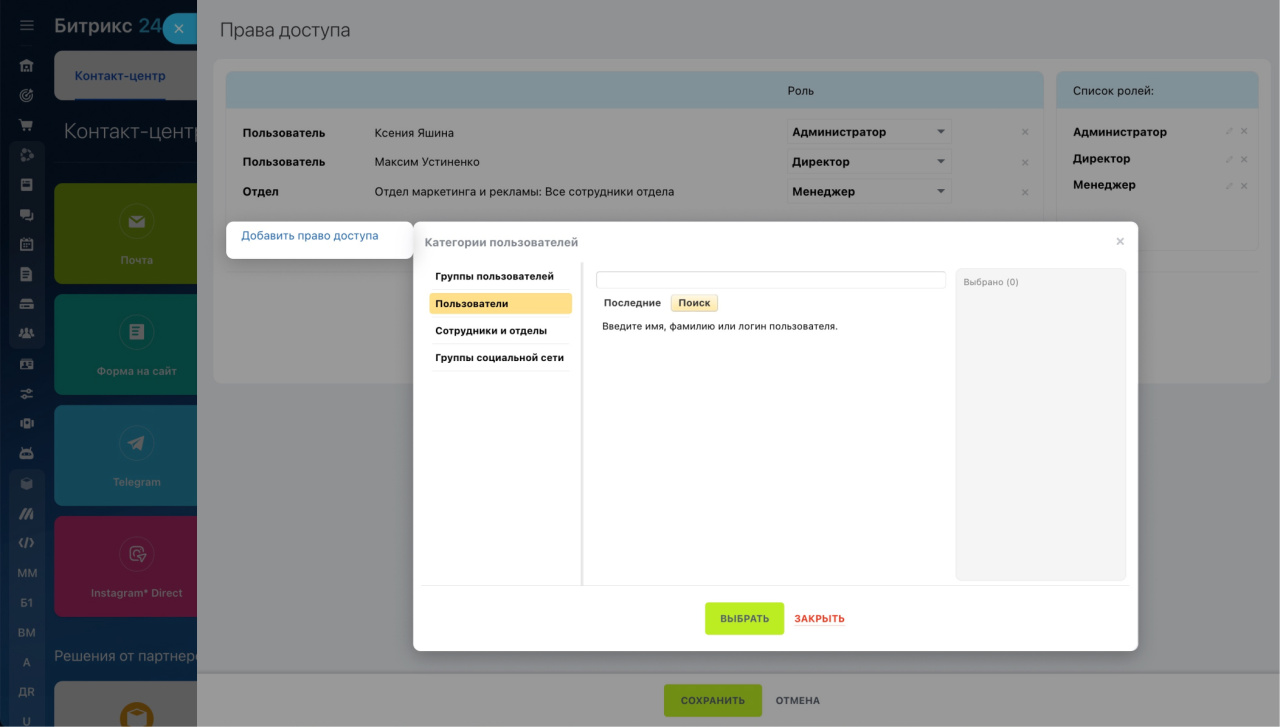
Task: Close the Категории пользователей dialog
Action: point(1120,241)
